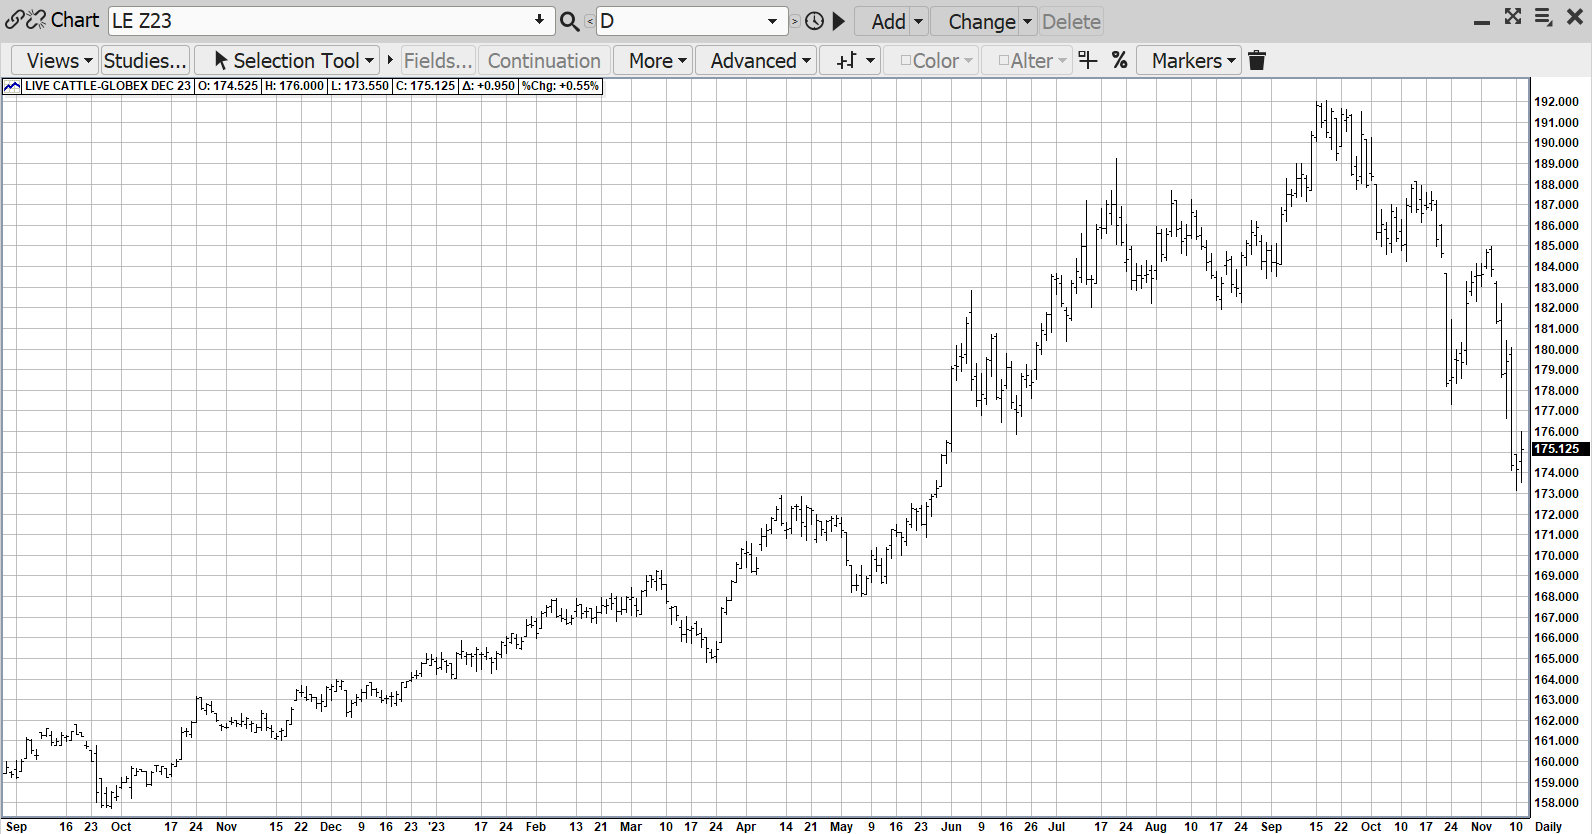Click the %Chg: +0.55% value
This screenshot has height=834, width=1592.
pos(560,86)
